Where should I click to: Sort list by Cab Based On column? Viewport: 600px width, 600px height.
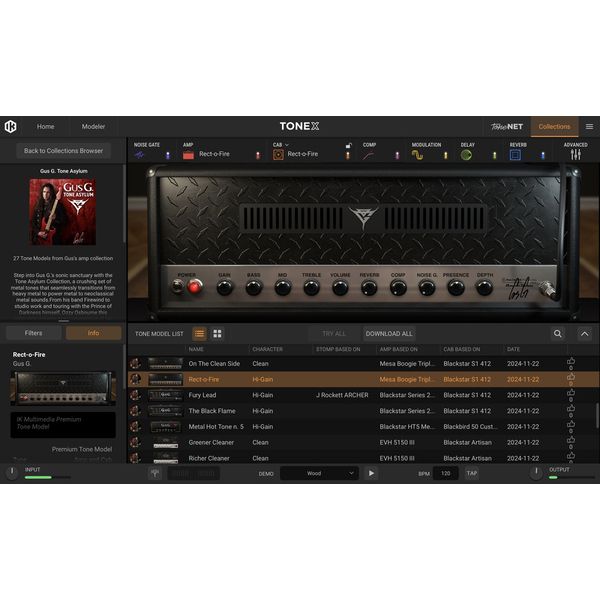tap(461, 349)
